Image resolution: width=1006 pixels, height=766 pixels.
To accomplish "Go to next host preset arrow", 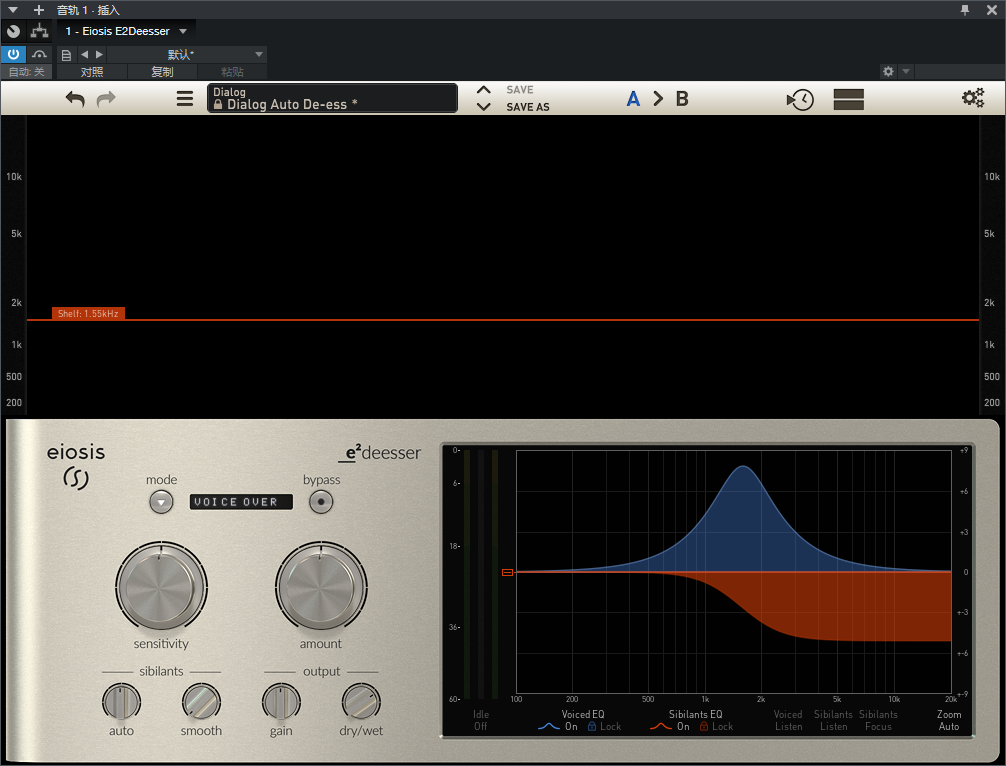I will (99, 55).
